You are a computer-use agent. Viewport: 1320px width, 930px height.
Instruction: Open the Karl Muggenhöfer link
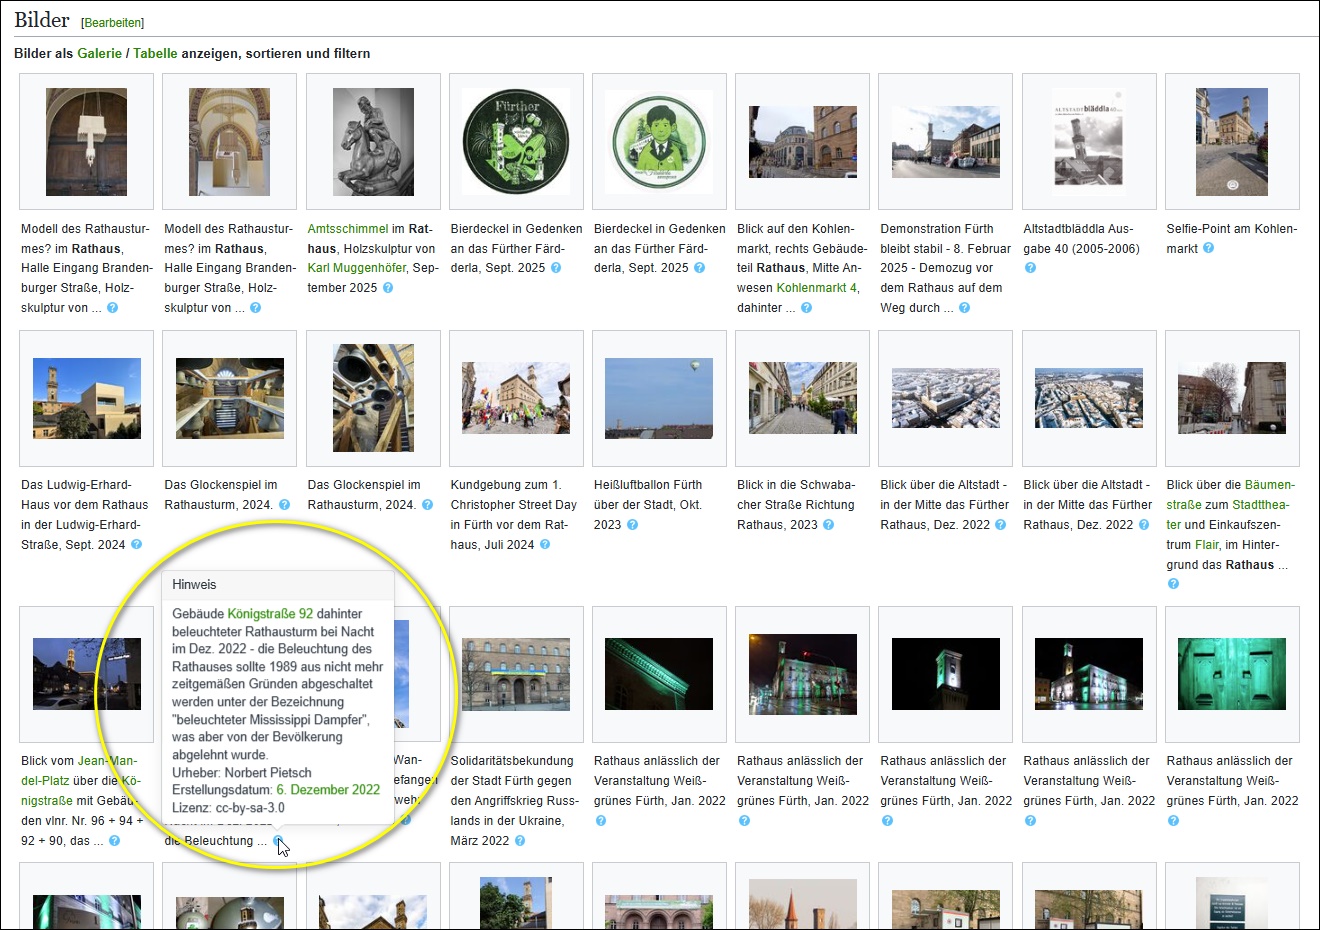(x=356, y=268)
